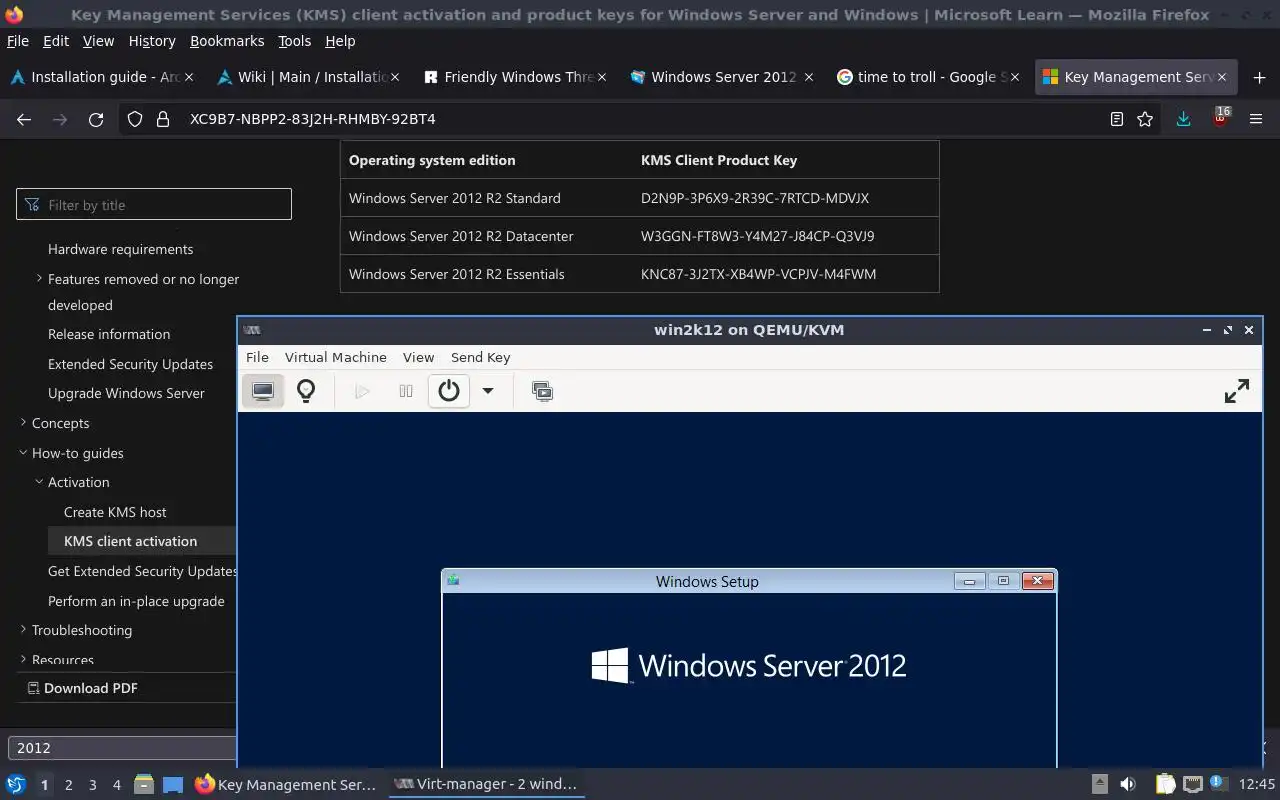This screenshot has width=1280, height=800.
Task: Click the start menu icon in taskbar
Action: [16, 785]
